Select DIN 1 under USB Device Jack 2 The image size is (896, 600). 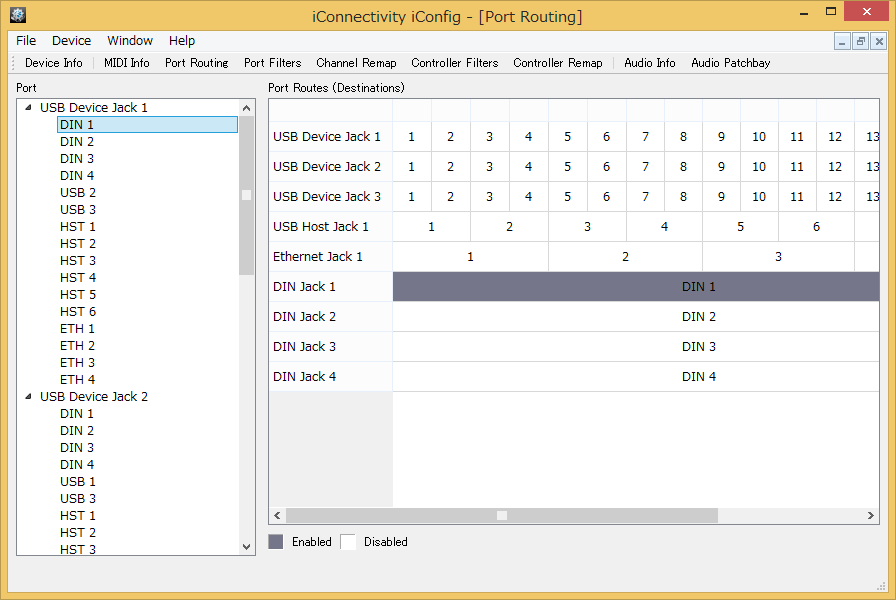(x=77, y=414)
